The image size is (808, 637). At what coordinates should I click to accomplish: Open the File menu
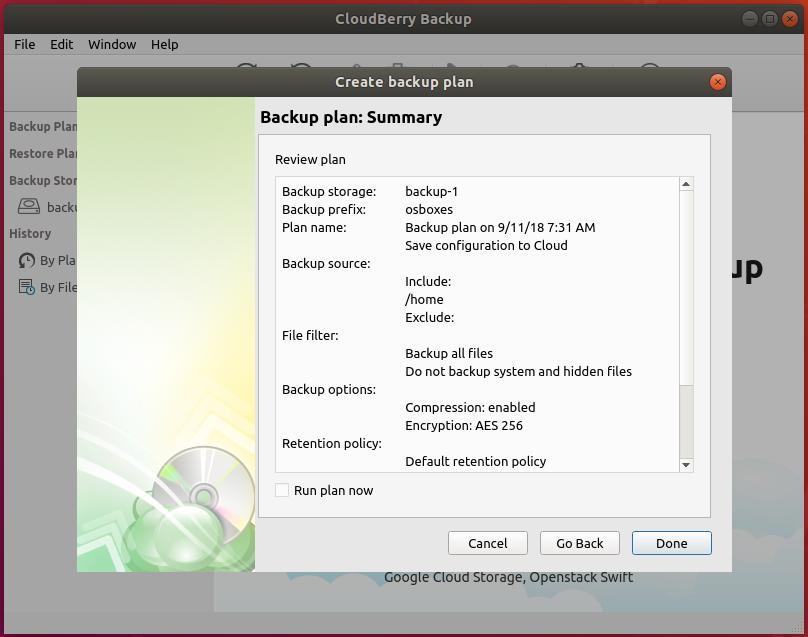click(x=24, y=45)
